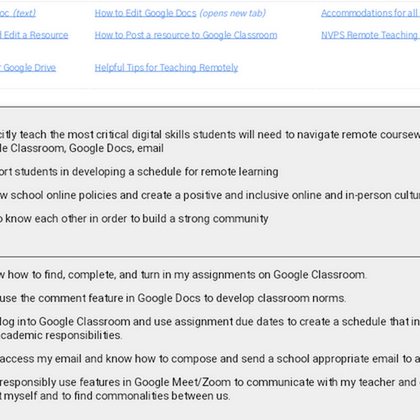Click the text '(opens new tab)'
This screenshot has width=420, height=420.
pos(233,13)
